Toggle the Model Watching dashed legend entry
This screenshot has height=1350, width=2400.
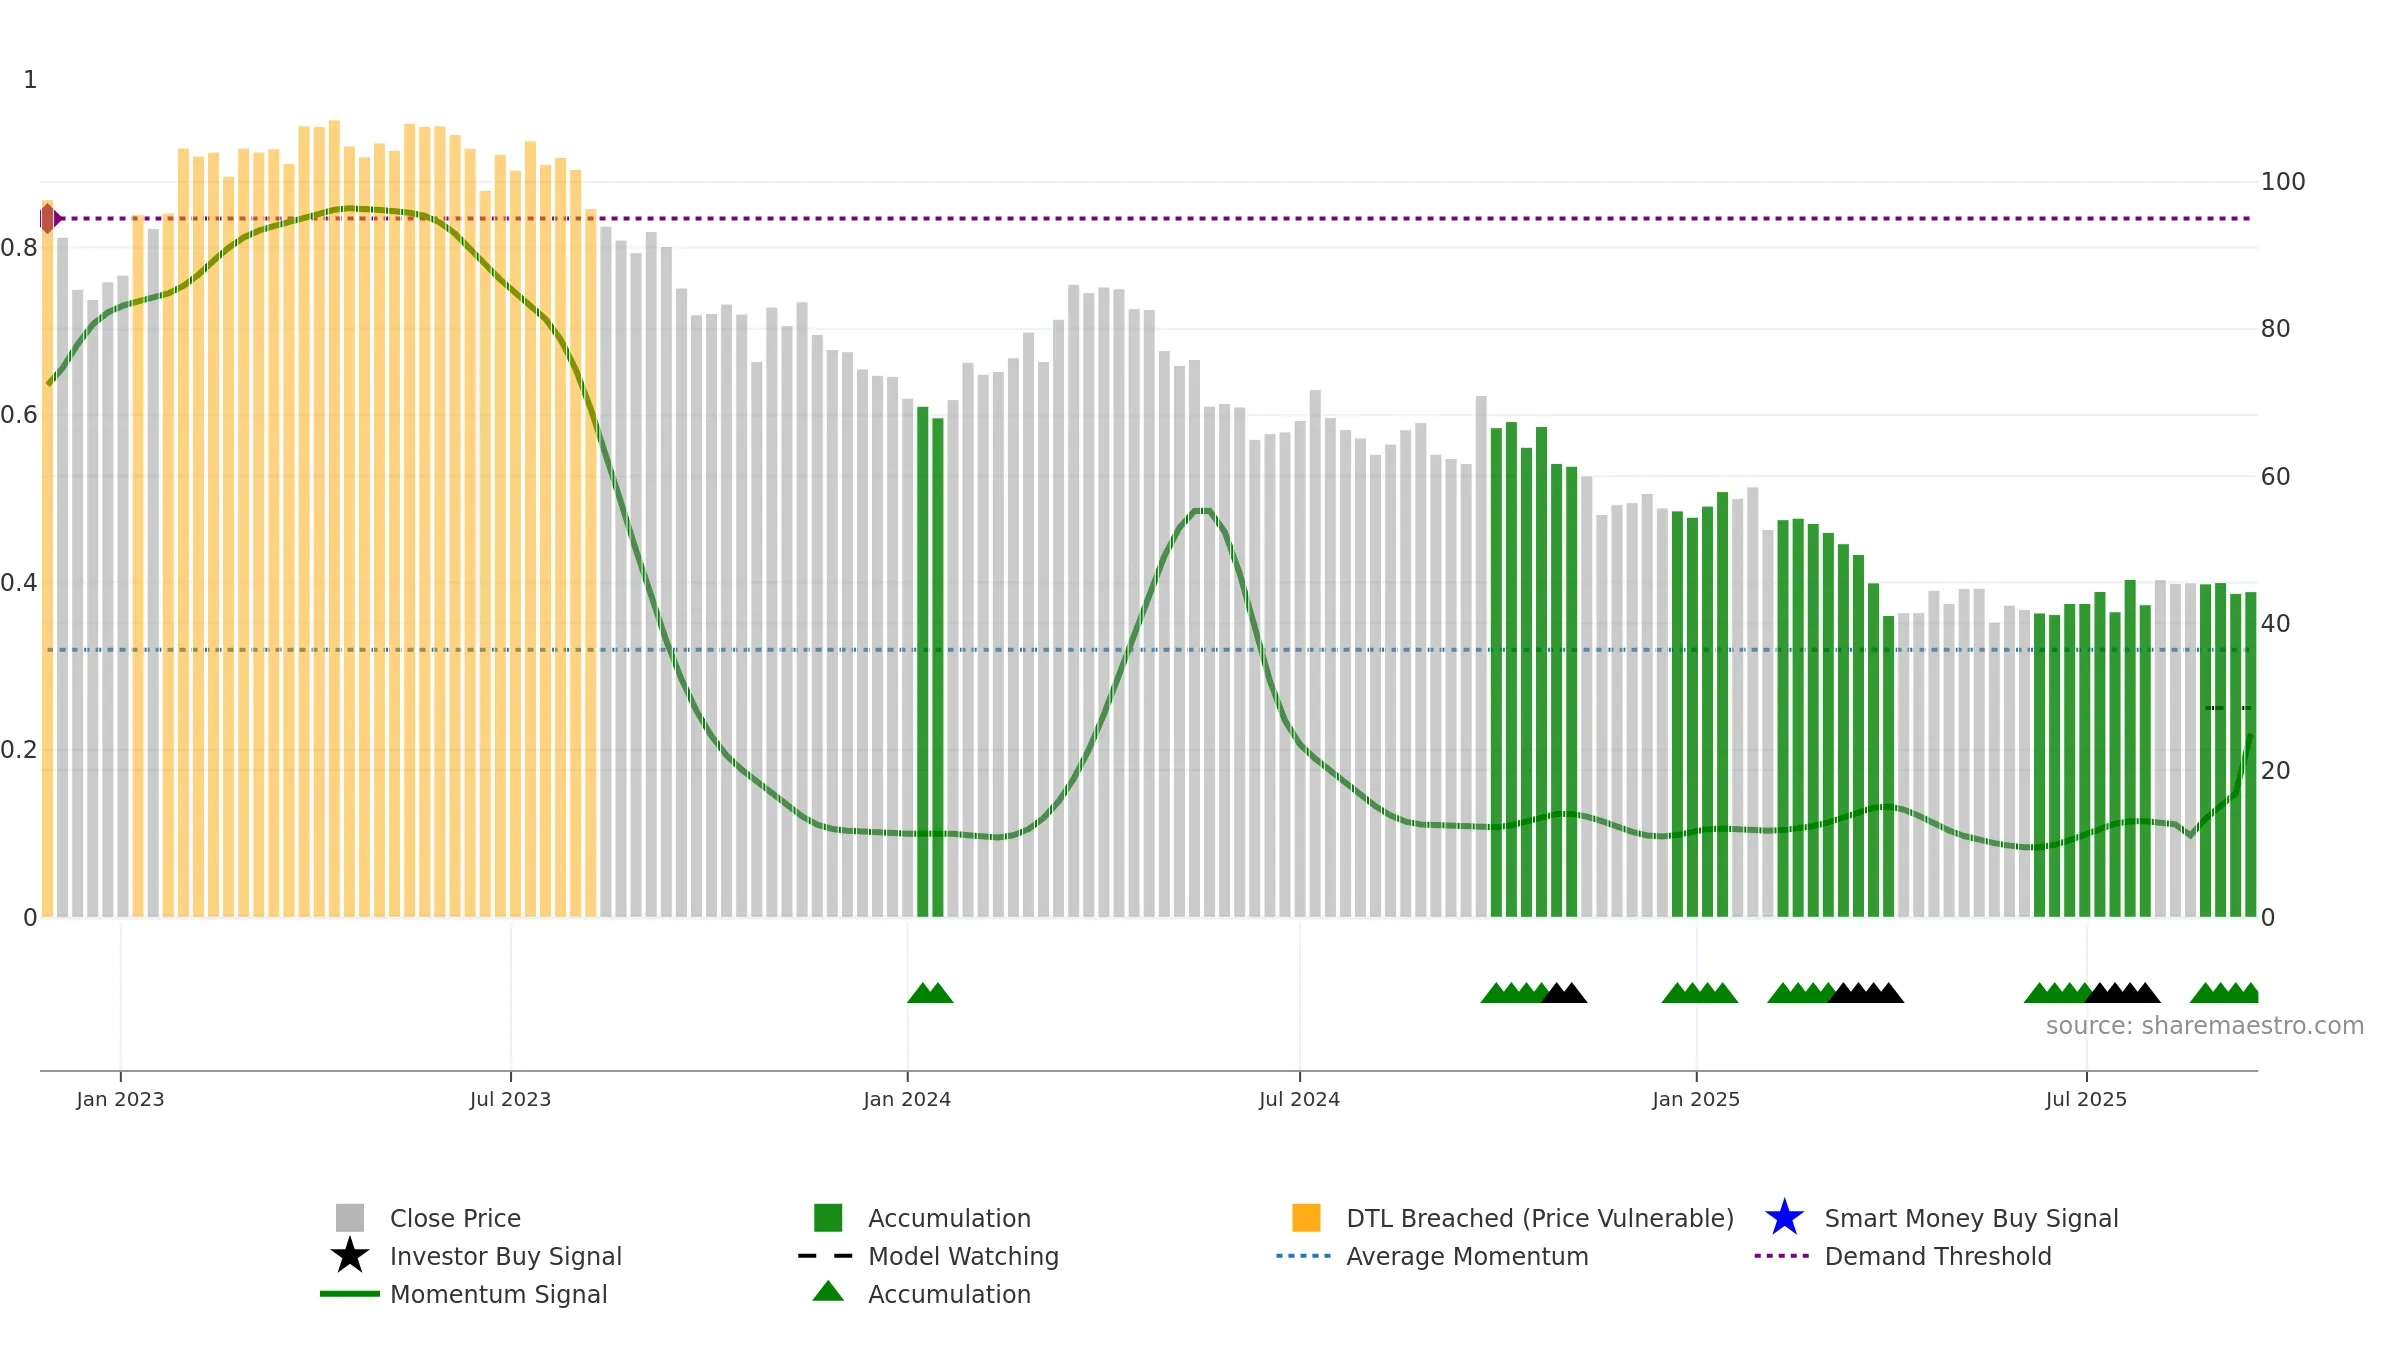click(x=928, y=1256)
